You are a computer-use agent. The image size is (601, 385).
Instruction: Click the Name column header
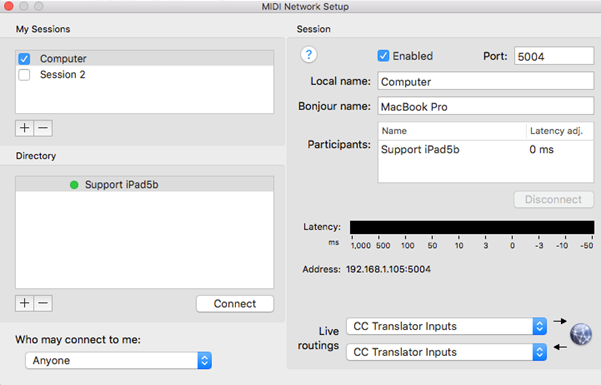pyautogui.click(x=452, y=131)
